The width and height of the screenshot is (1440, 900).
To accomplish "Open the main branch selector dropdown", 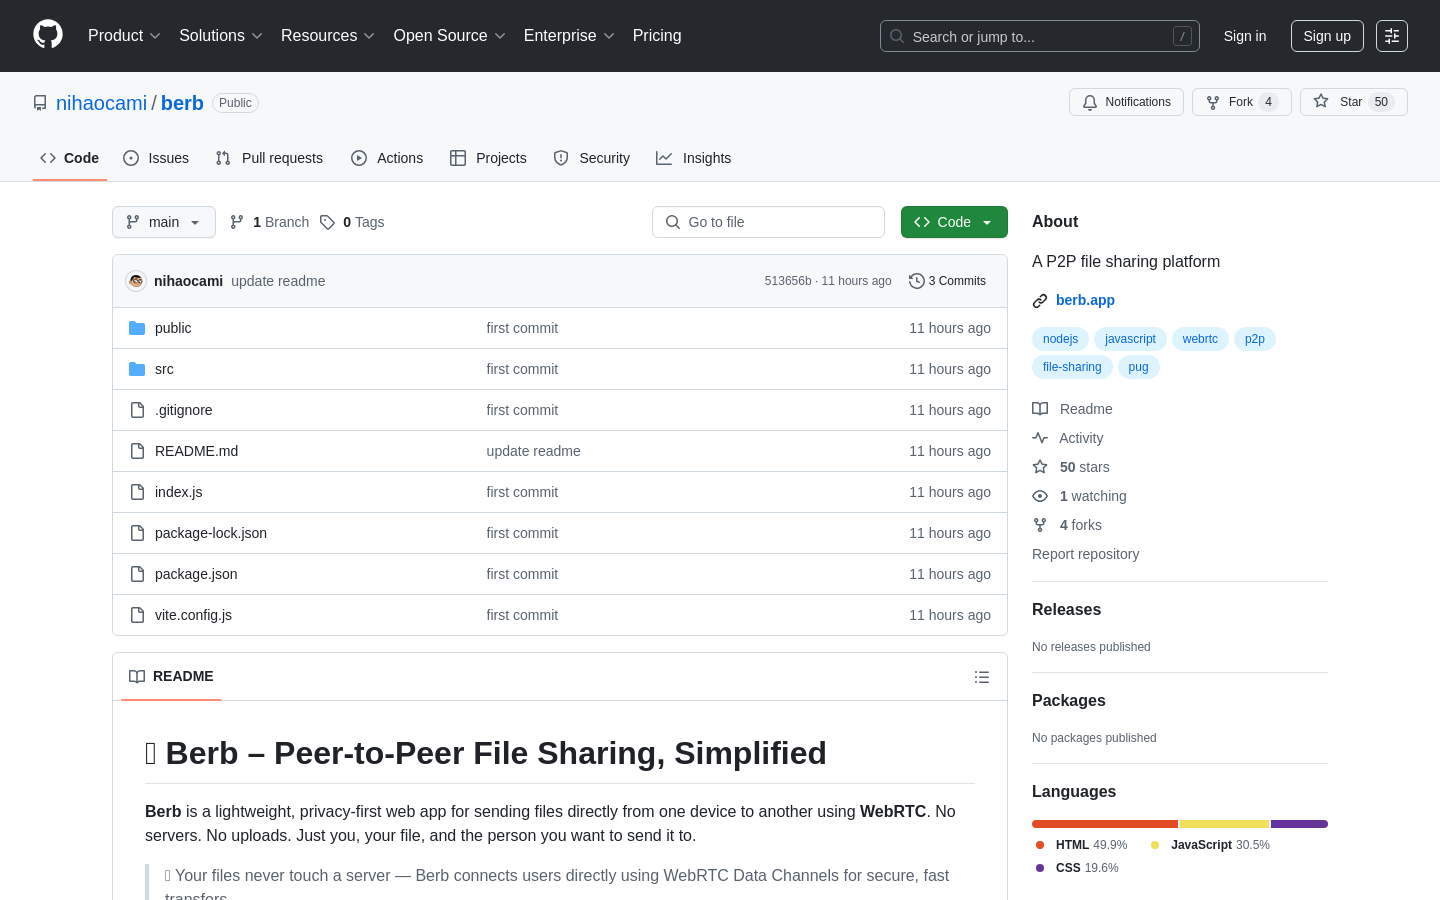I will 164,222.
